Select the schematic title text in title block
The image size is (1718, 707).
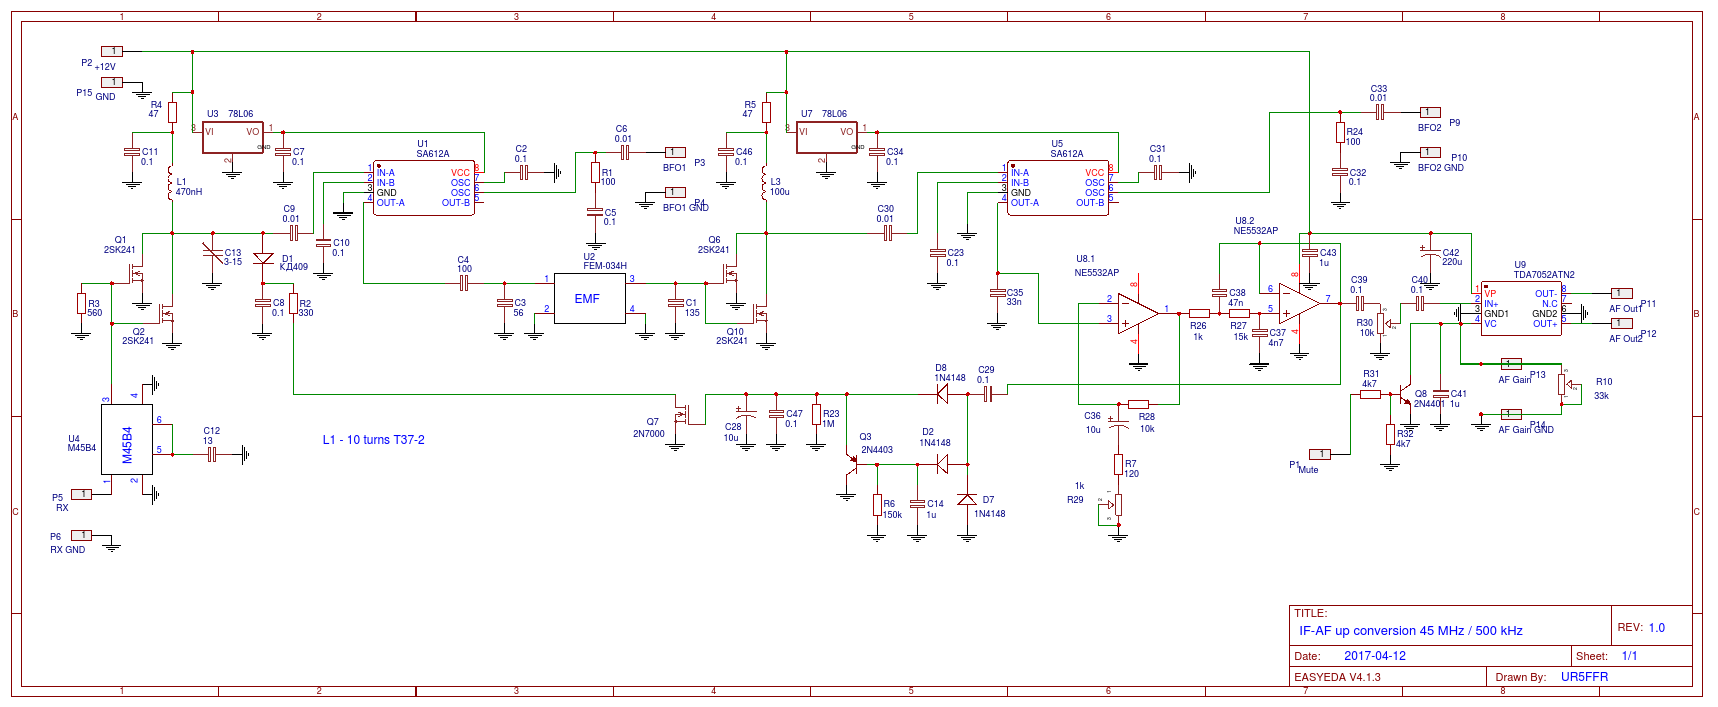(x=1410, y=631)
